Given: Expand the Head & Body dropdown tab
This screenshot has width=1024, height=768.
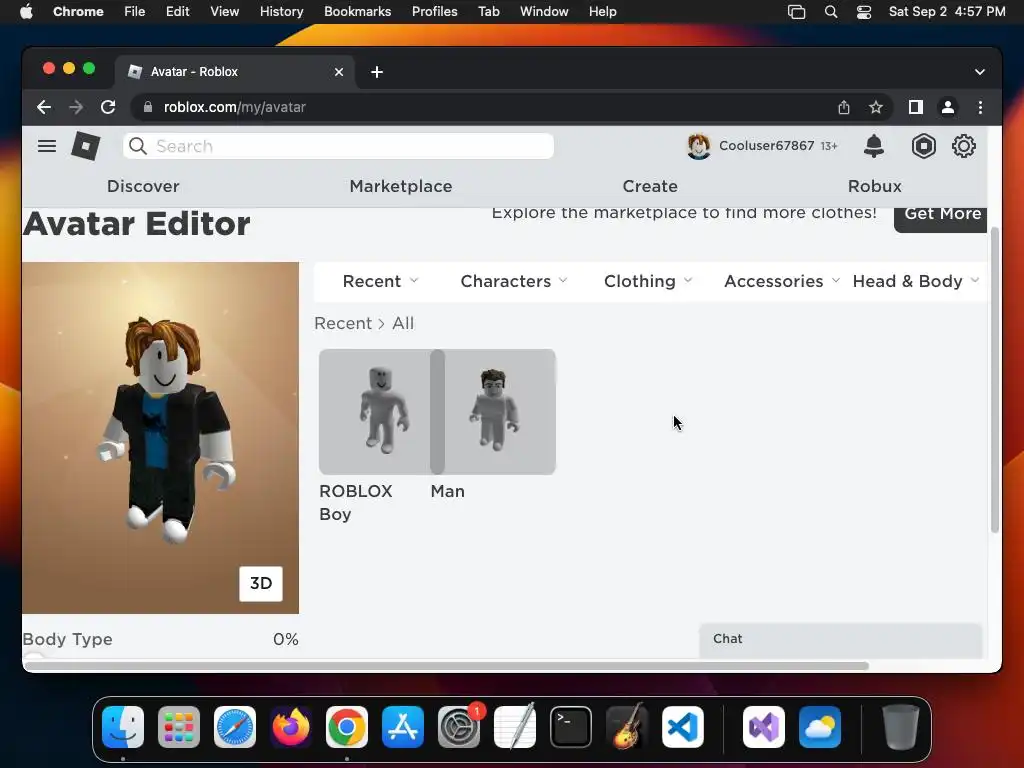Looking at the screenshot, I should (x=916, y=281).
